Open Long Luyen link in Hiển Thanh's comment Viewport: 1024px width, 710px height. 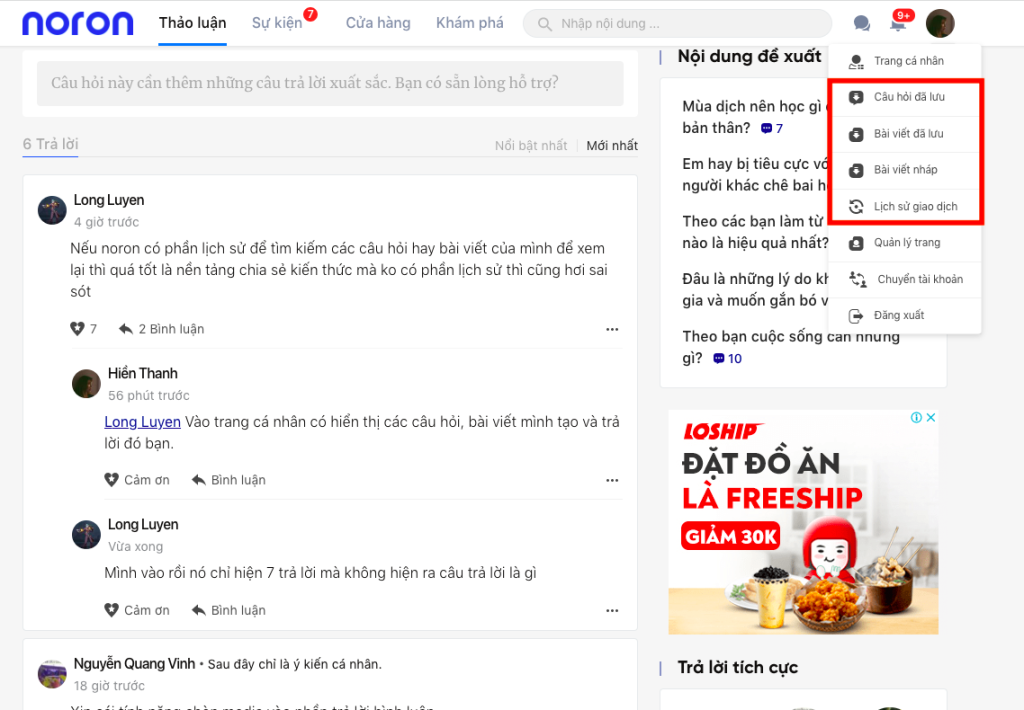click(x=142, y=421)
